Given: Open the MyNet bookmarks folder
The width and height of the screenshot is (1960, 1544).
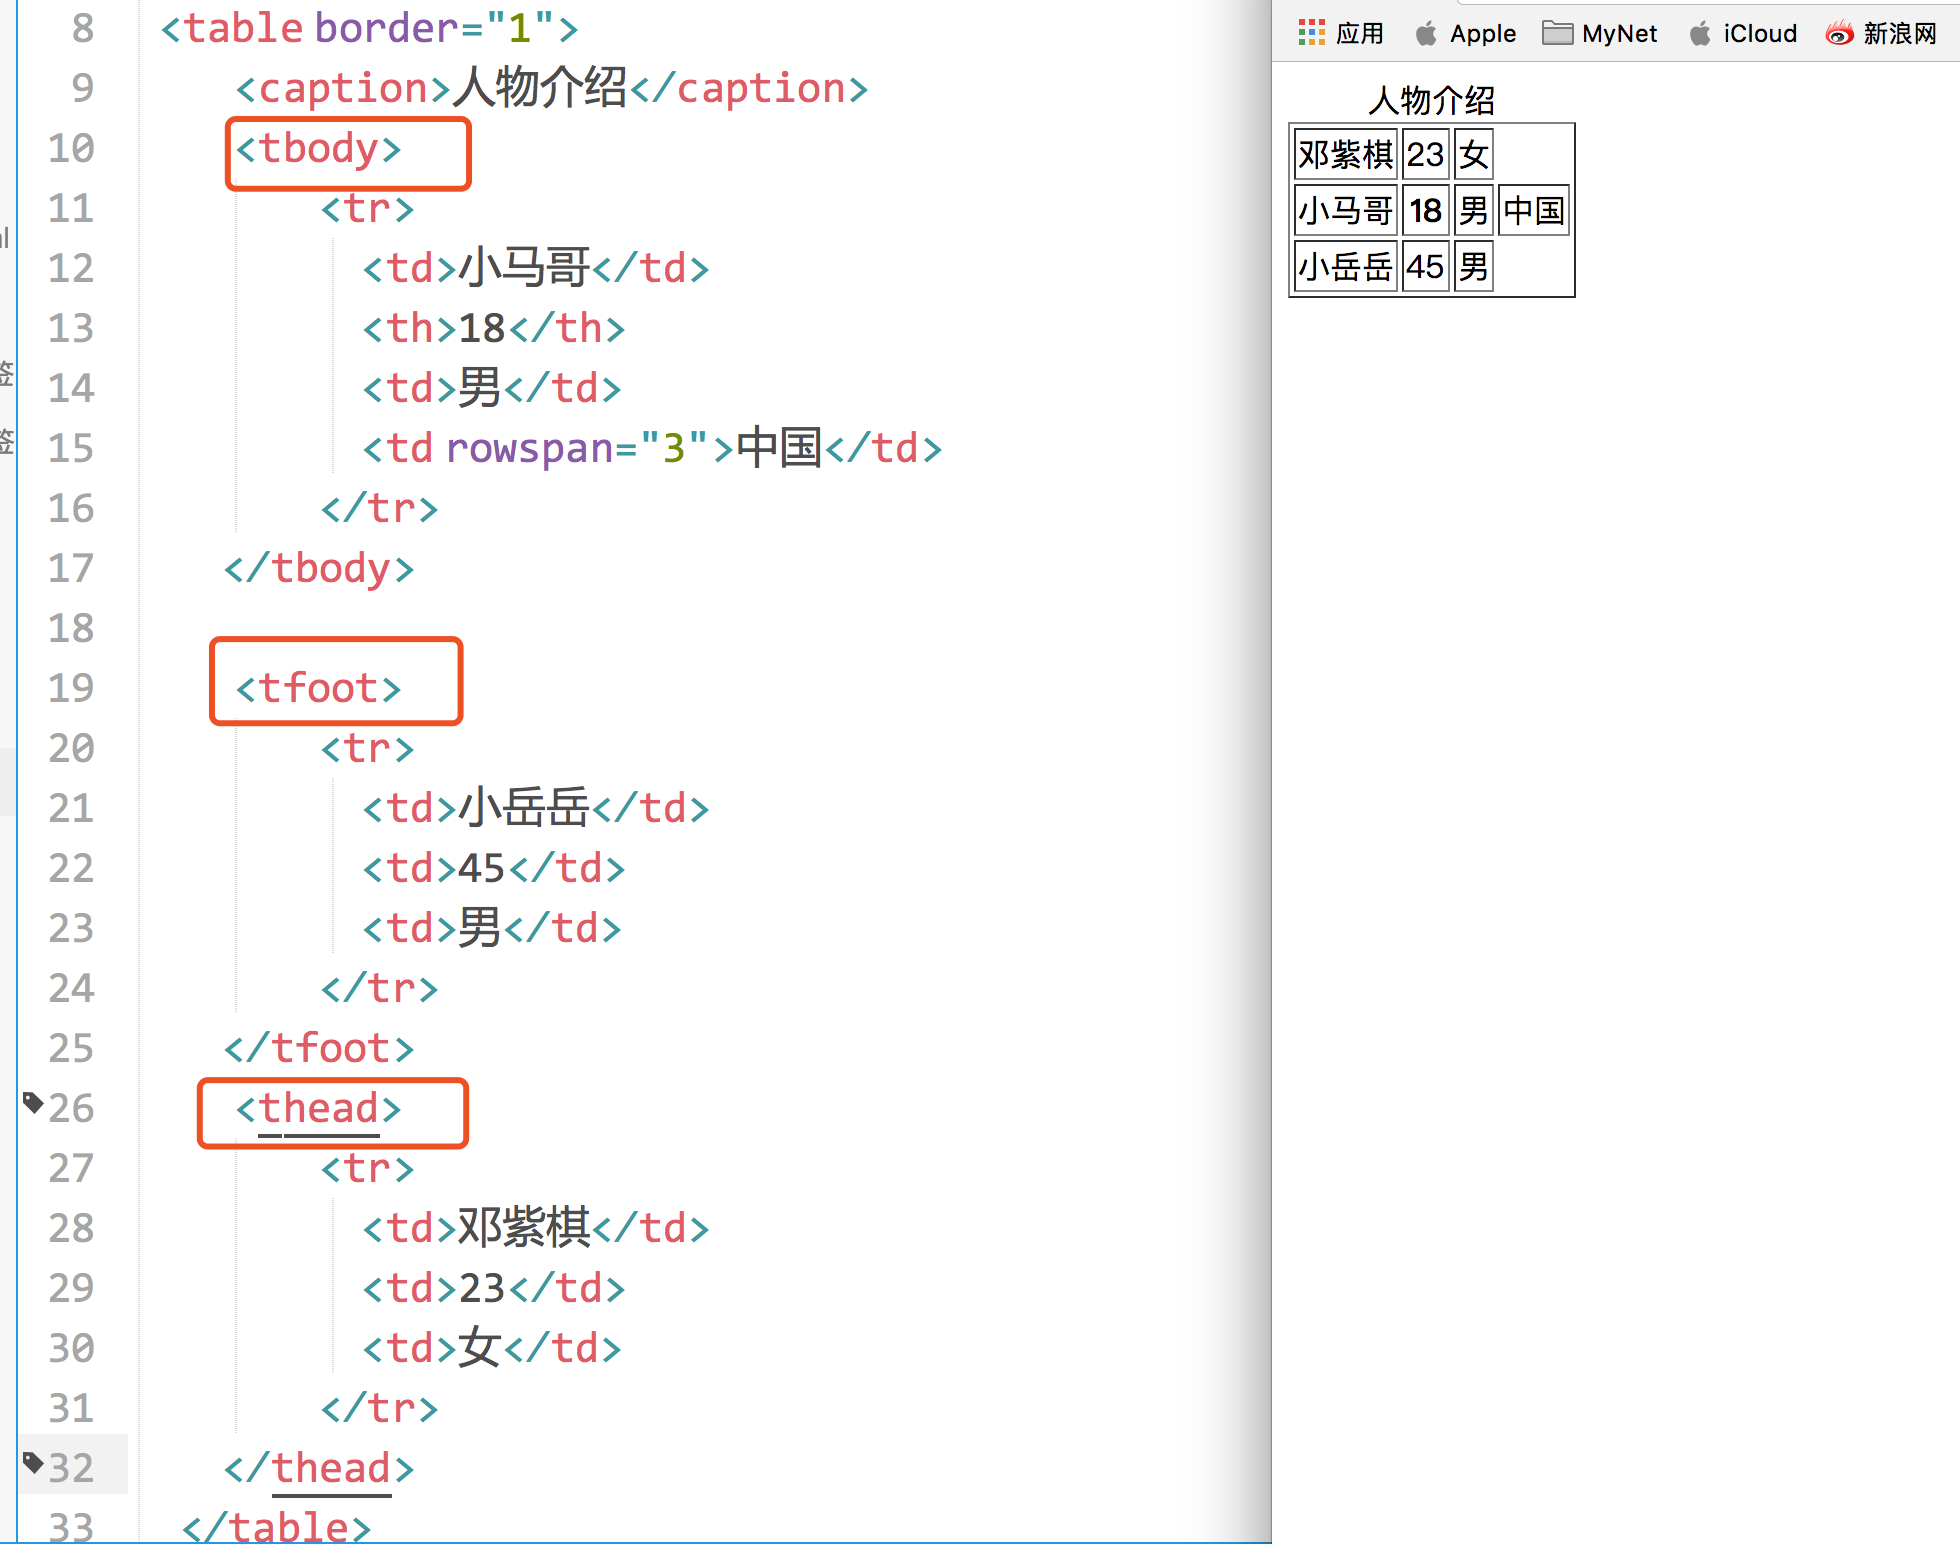Looking at the screenshot, I should [x=1600, y=34].
